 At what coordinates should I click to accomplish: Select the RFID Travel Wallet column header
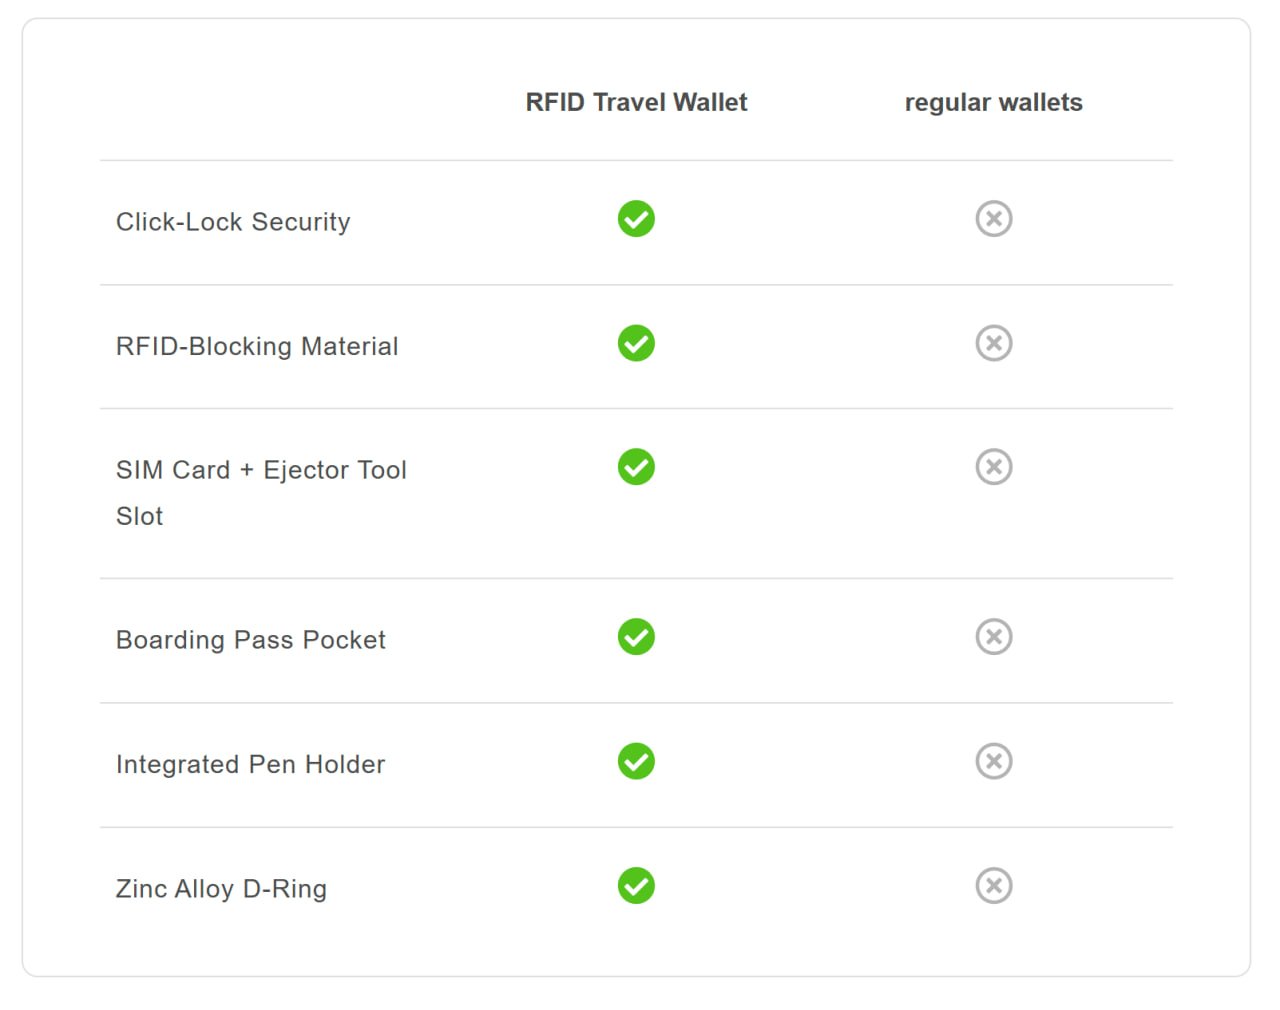(x=636, y=103)
